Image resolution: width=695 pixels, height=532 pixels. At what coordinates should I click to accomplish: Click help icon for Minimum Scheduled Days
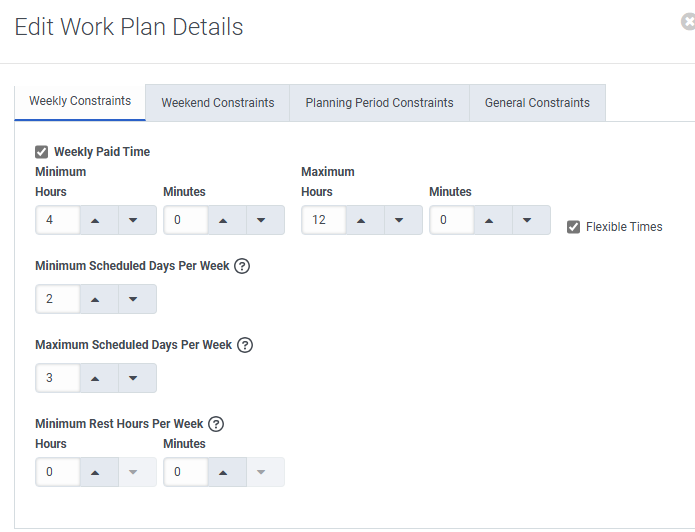(x=241, y=266)
